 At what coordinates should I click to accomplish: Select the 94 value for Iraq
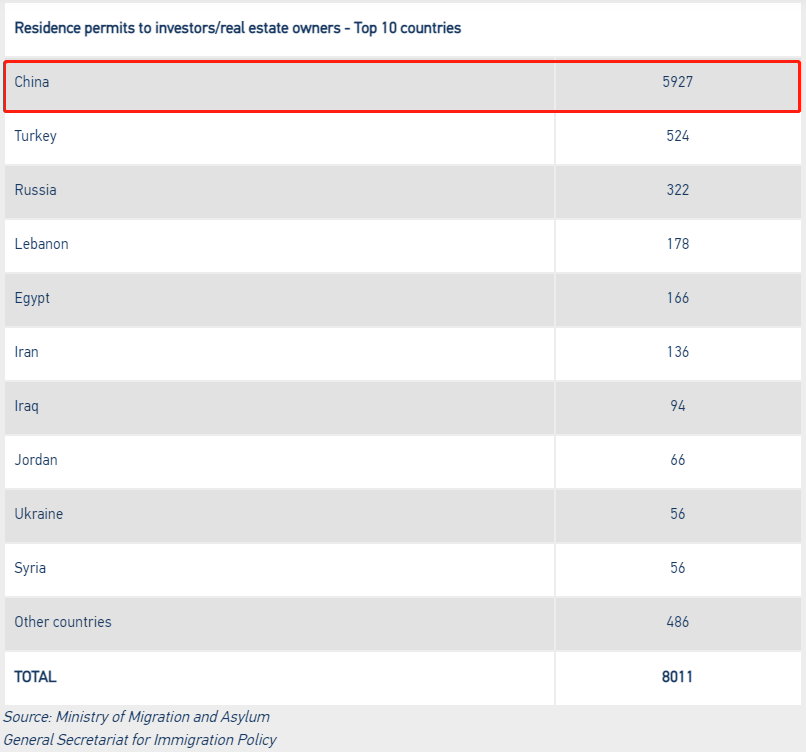click(677, 406)
